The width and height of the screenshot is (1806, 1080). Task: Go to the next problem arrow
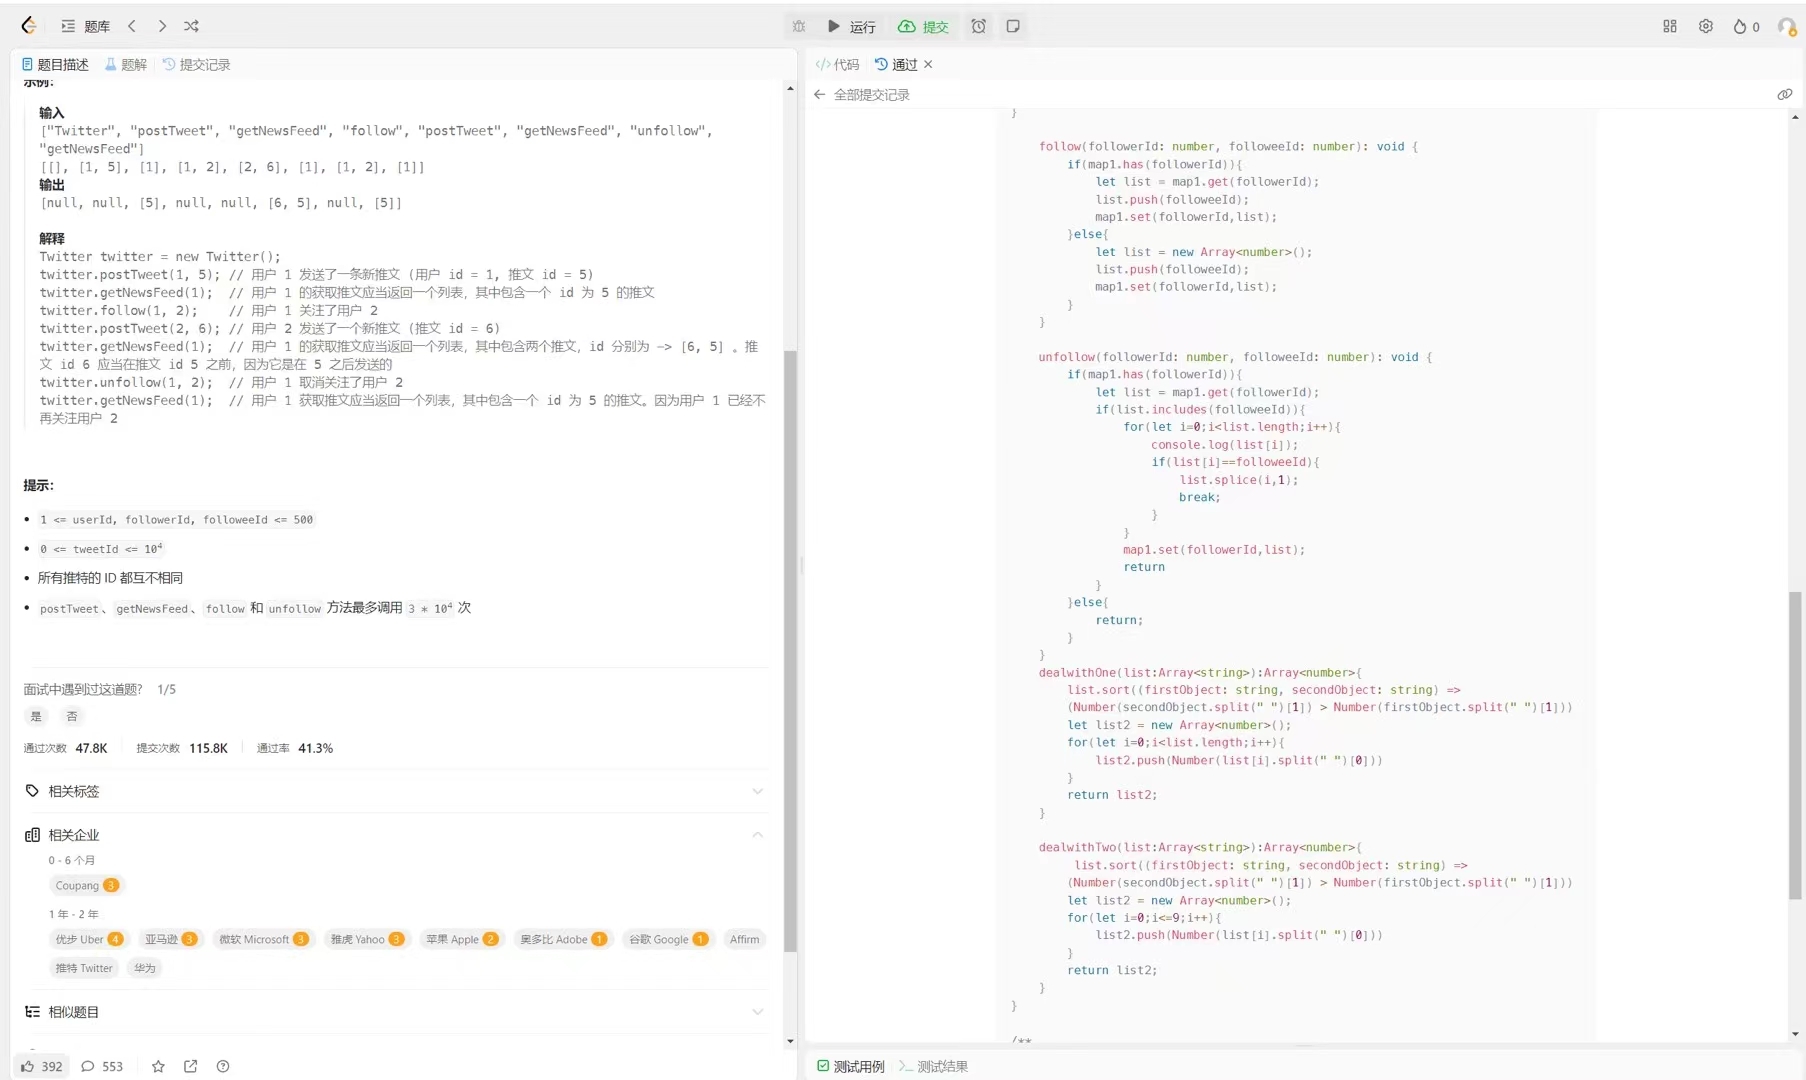pyautogui.click(x=162, y=26)
